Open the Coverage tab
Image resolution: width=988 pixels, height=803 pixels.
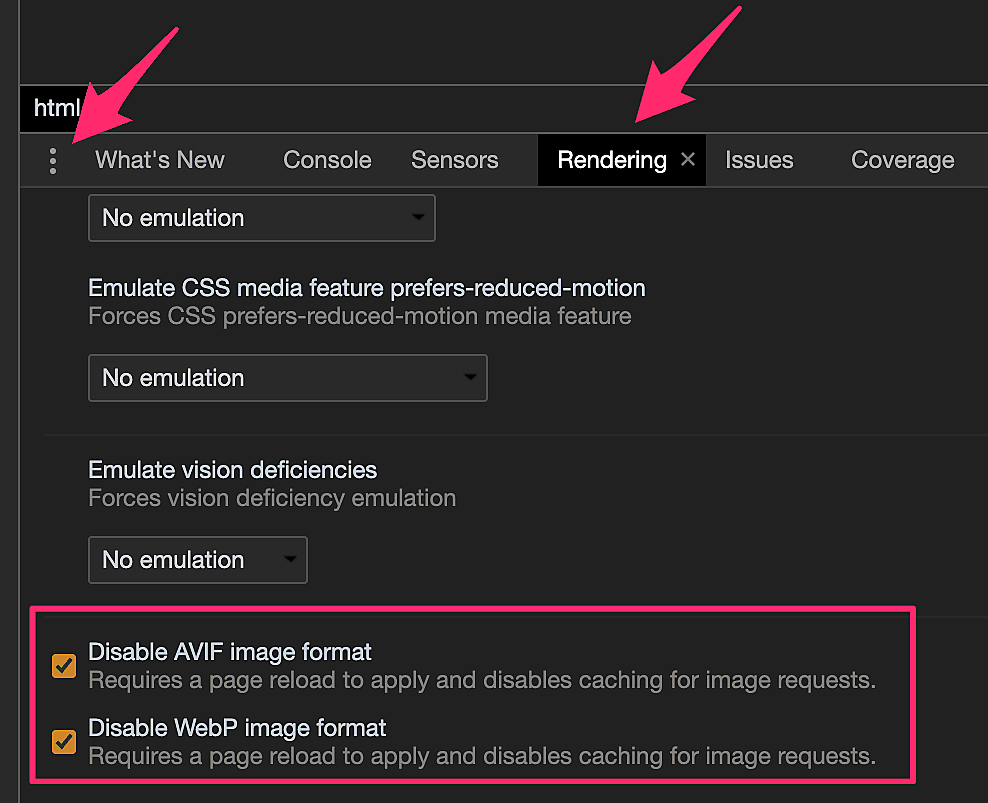(x=902, y=160)
